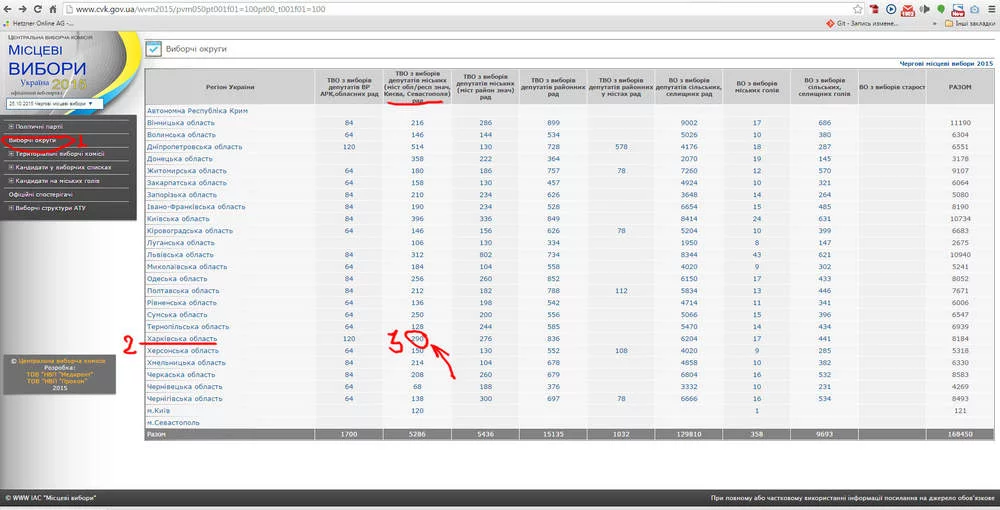The width and height of the screenshot is (1000, 510).
Task: Open the Харківська область region link
Action: [182, 339]
